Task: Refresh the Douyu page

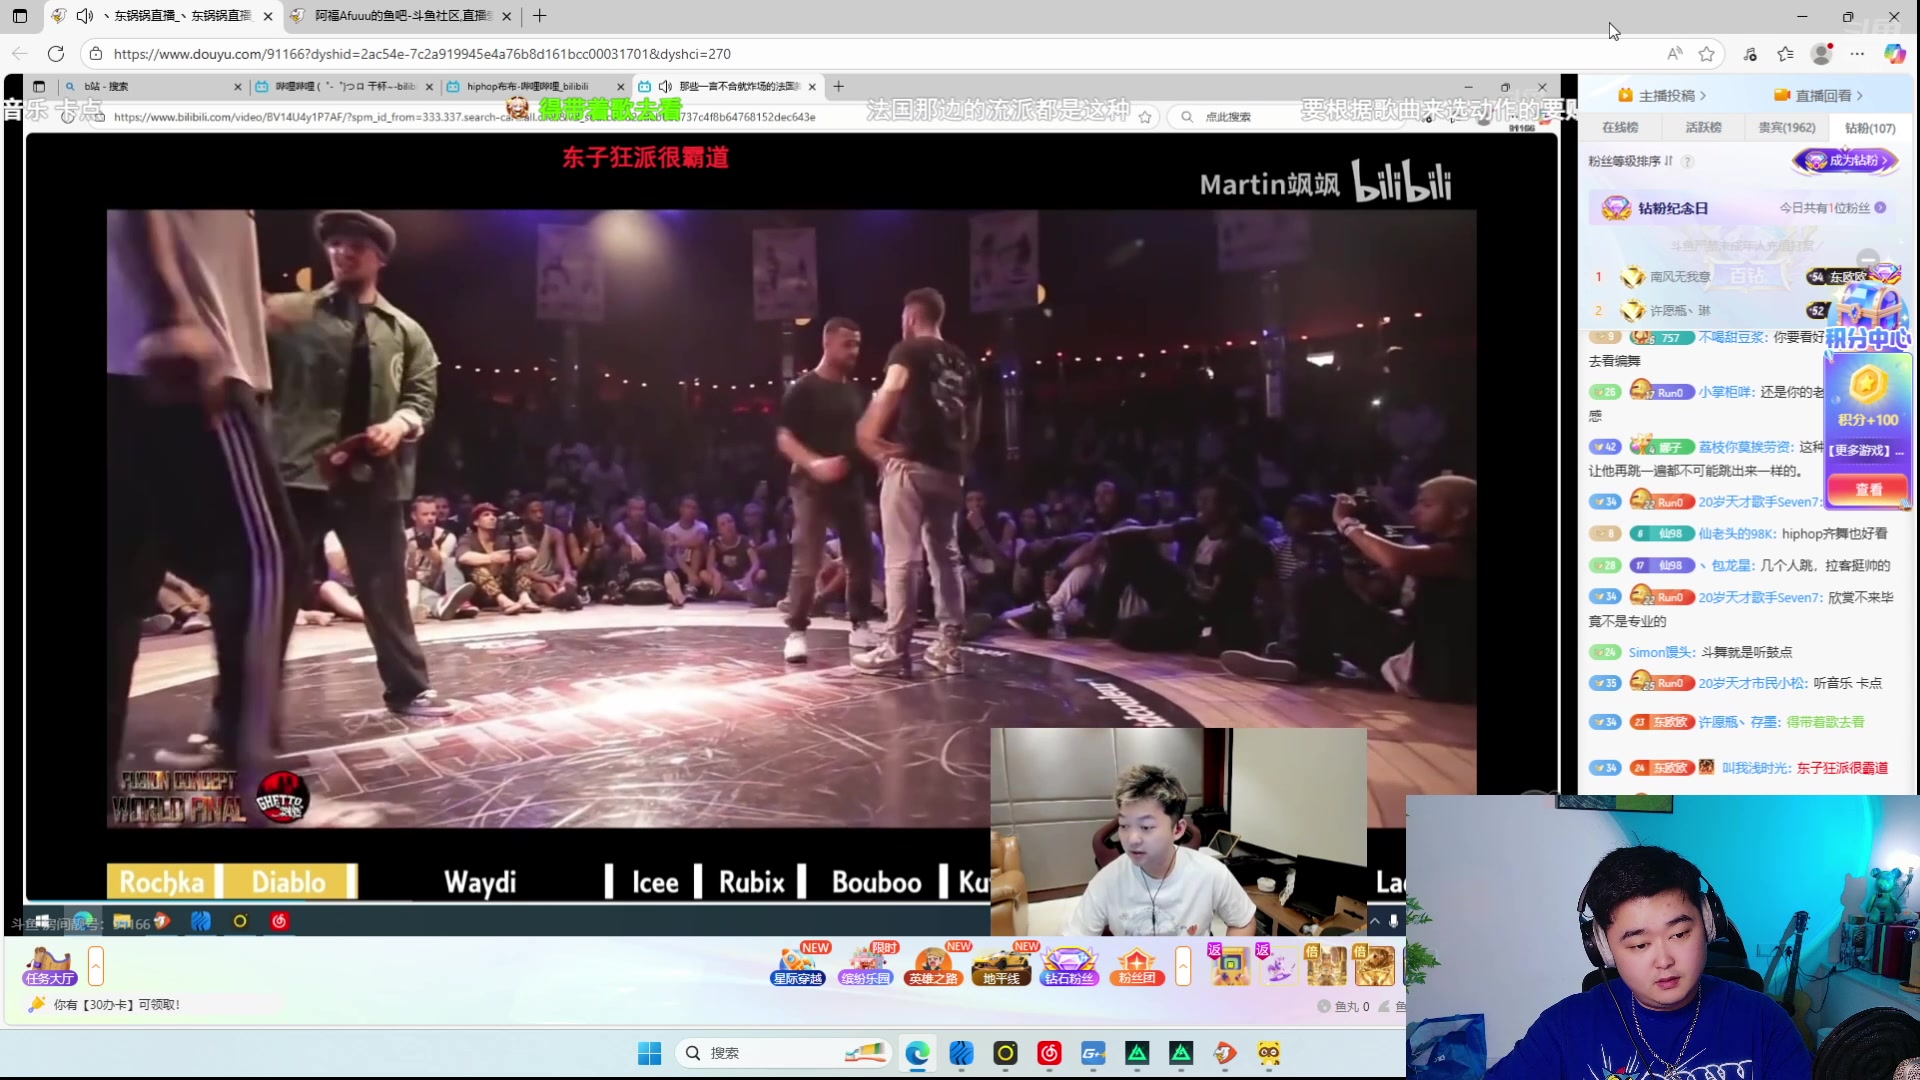Action: [56, 54]
